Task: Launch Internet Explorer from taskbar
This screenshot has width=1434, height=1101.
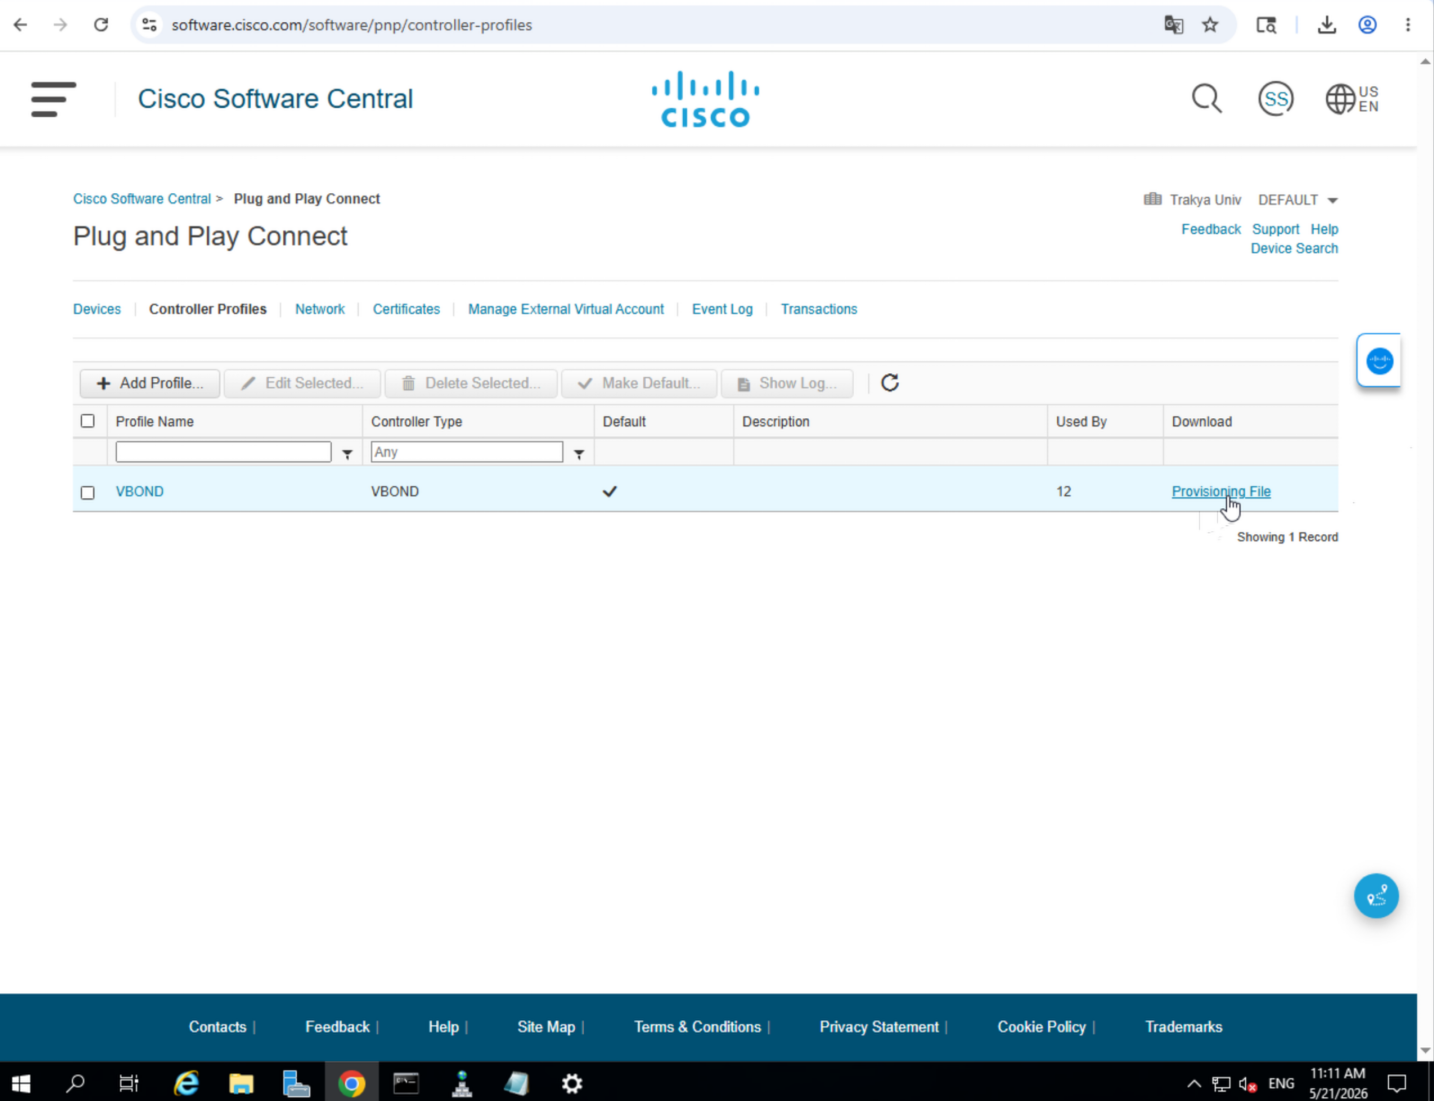Action: pos(186,1083)
